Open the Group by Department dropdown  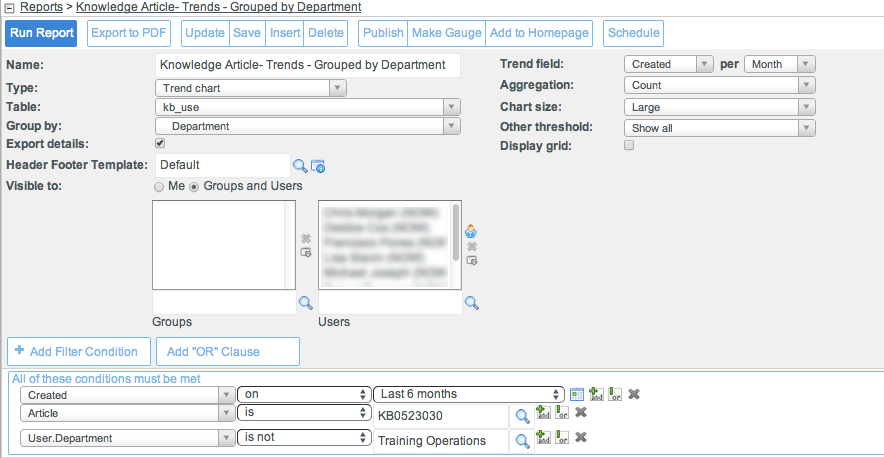pyautogui.click(x=308, y=126)
